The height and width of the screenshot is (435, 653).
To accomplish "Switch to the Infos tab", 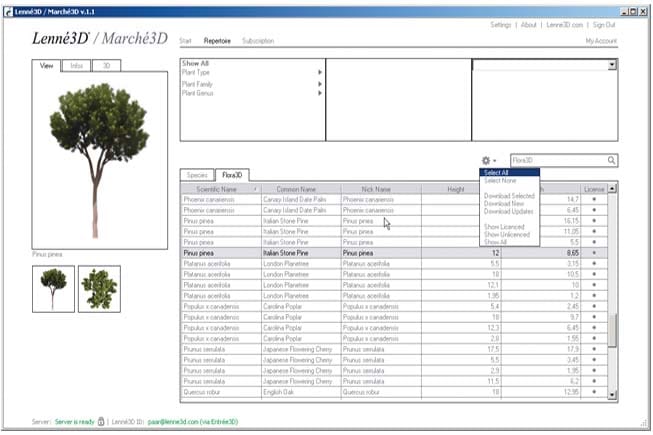I will [76, 66].
